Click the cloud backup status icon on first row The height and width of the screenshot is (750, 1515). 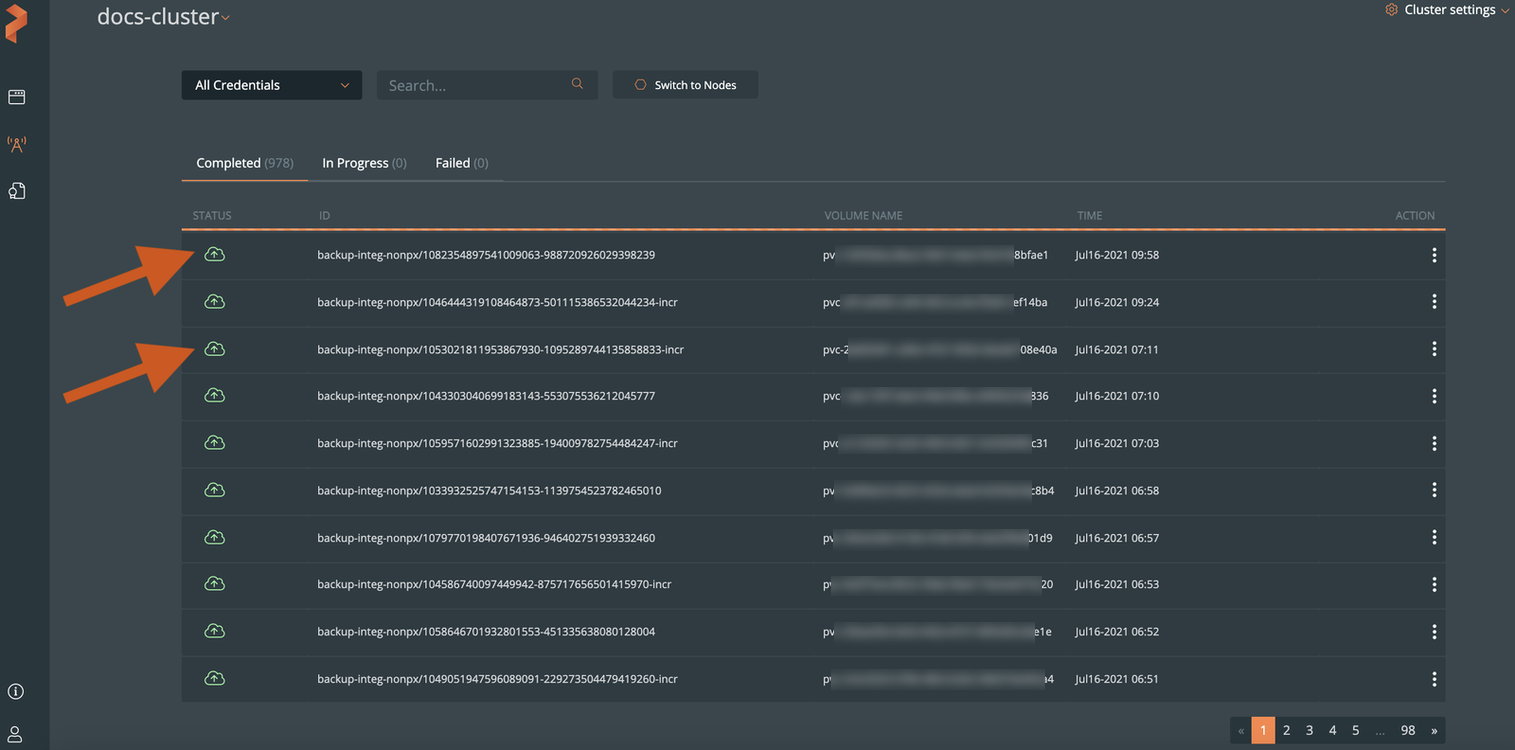coord(214,254)
